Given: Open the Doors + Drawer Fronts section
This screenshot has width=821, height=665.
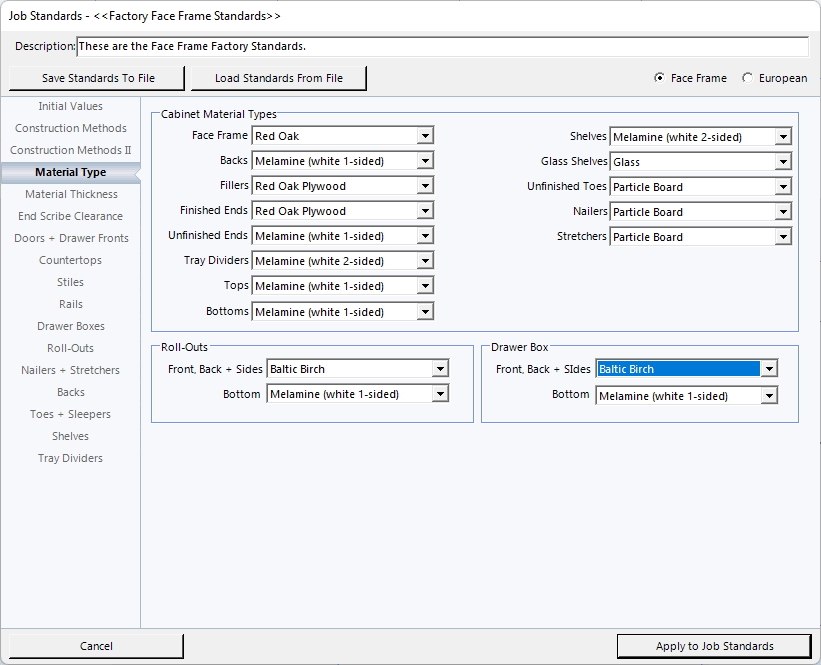Looking at the screenshot, I should pos(71,238).
